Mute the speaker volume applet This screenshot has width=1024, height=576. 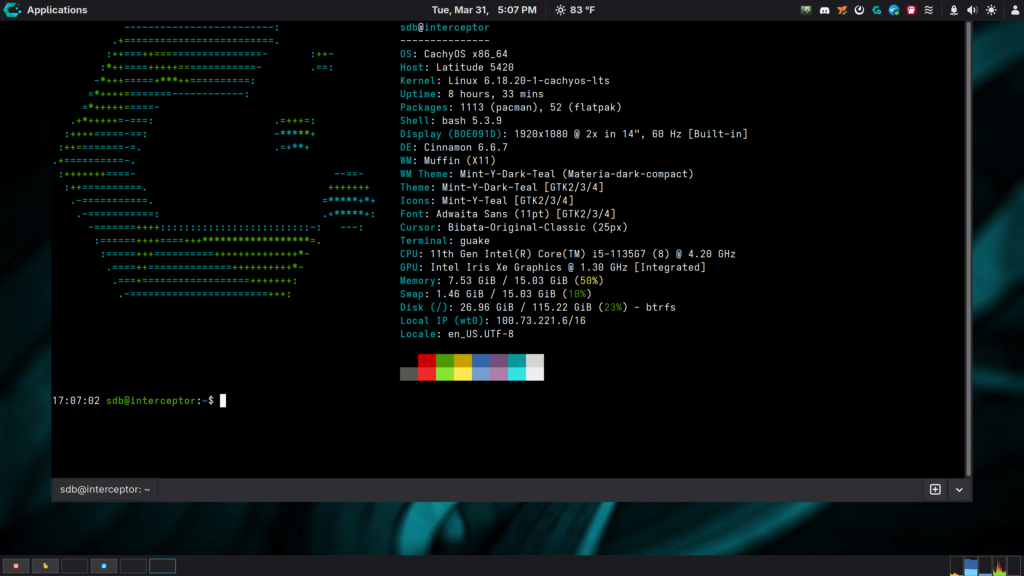pyautogui.click(x=972, y=9)
